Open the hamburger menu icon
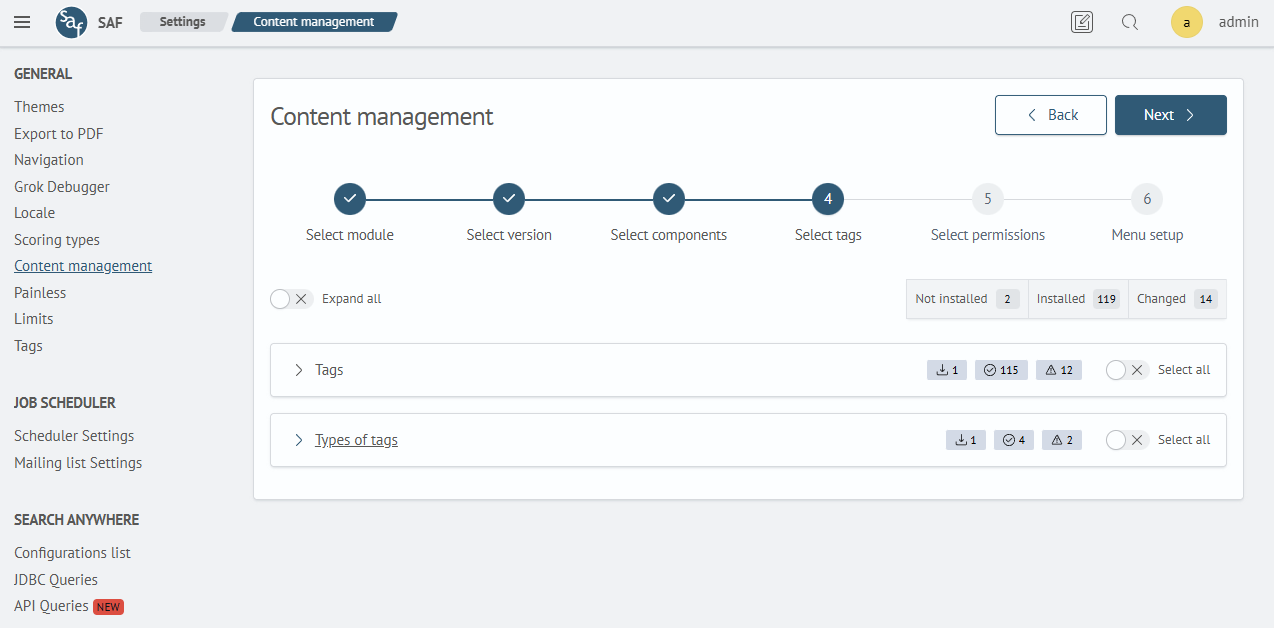 pyautogui.click(x=22, y=22)
